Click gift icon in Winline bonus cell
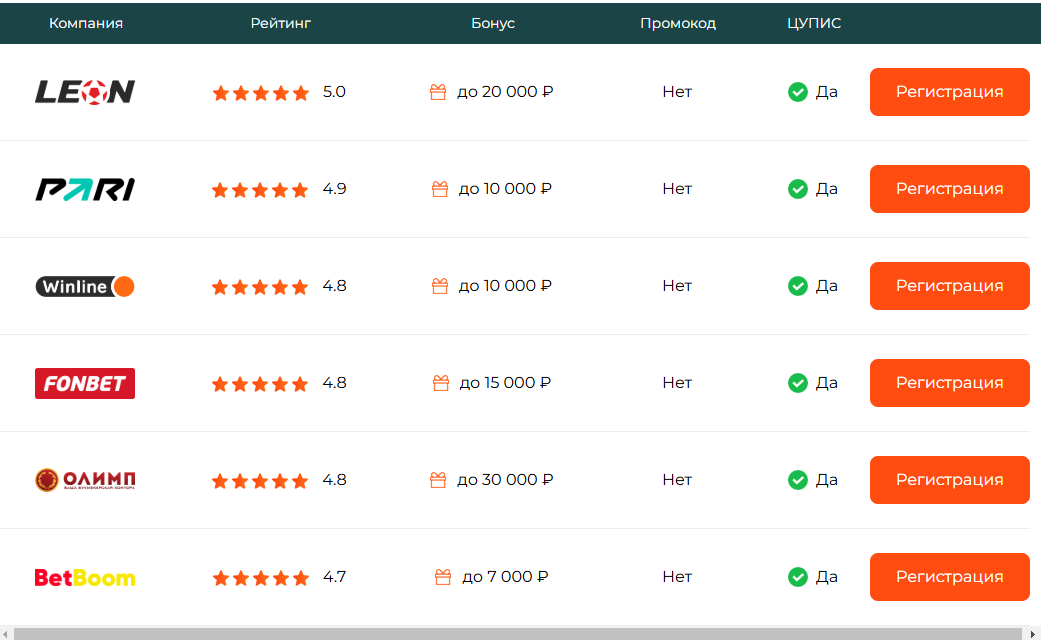 click(440, 286)
